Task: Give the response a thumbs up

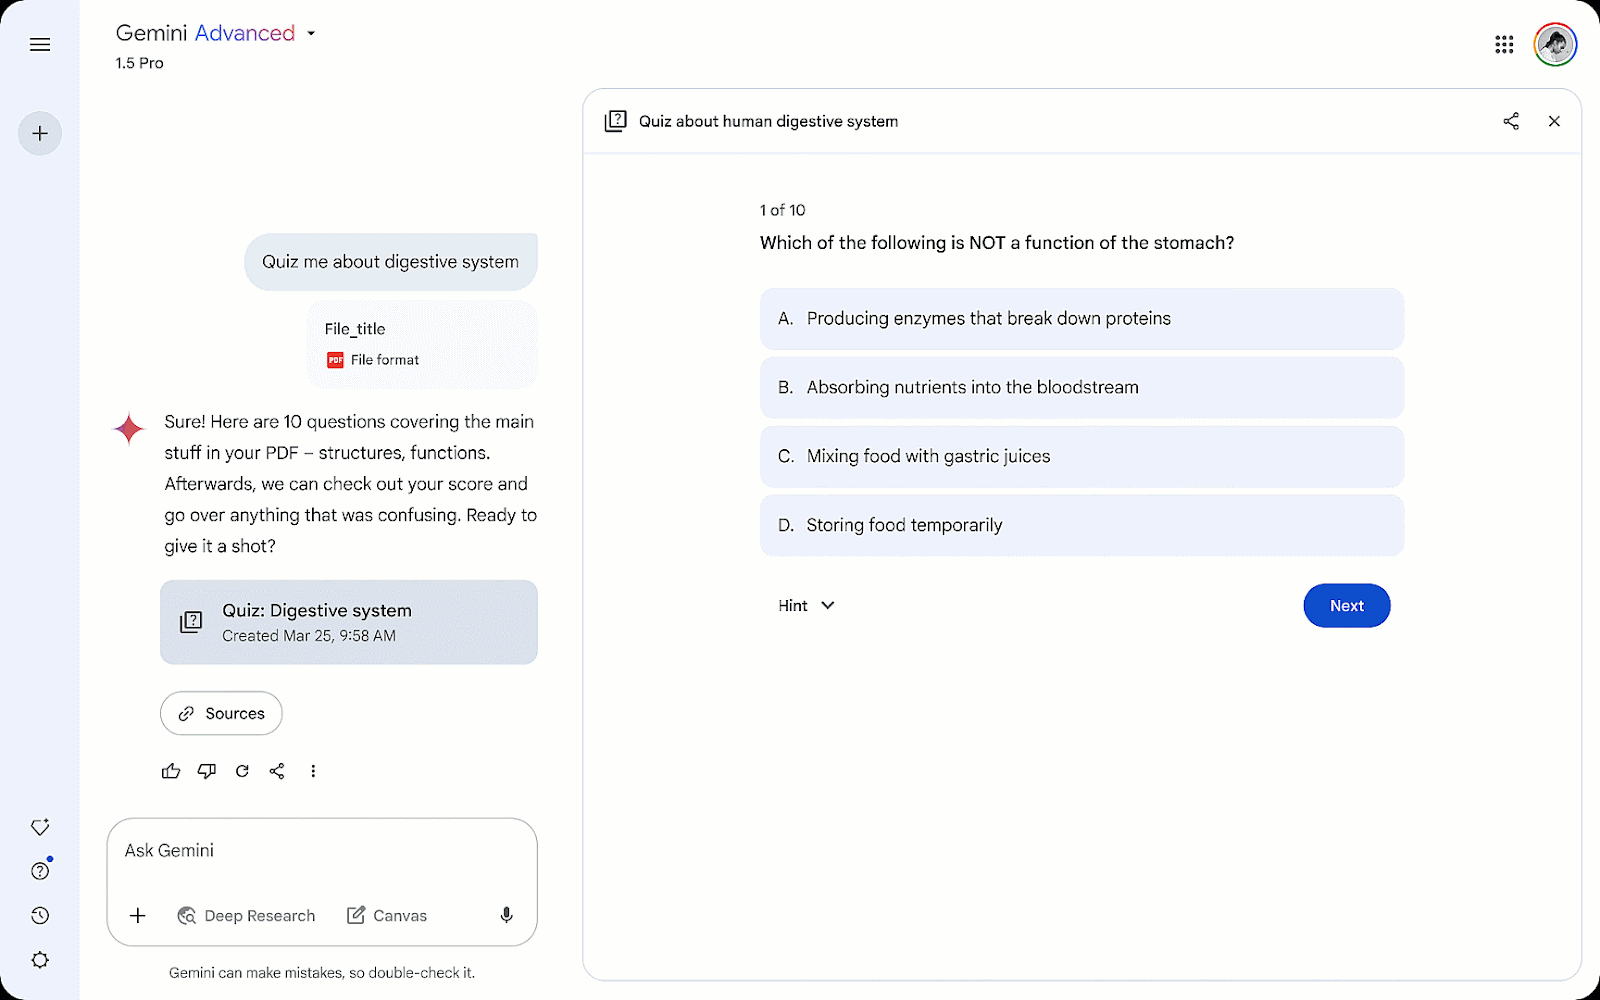Action: point(171,771)
